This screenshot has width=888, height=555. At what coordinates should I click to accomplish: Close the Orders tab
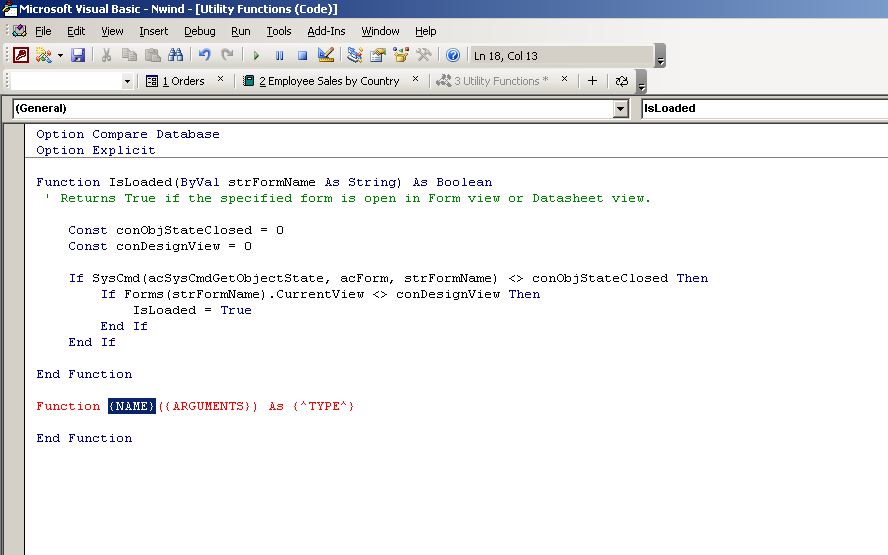221,79
